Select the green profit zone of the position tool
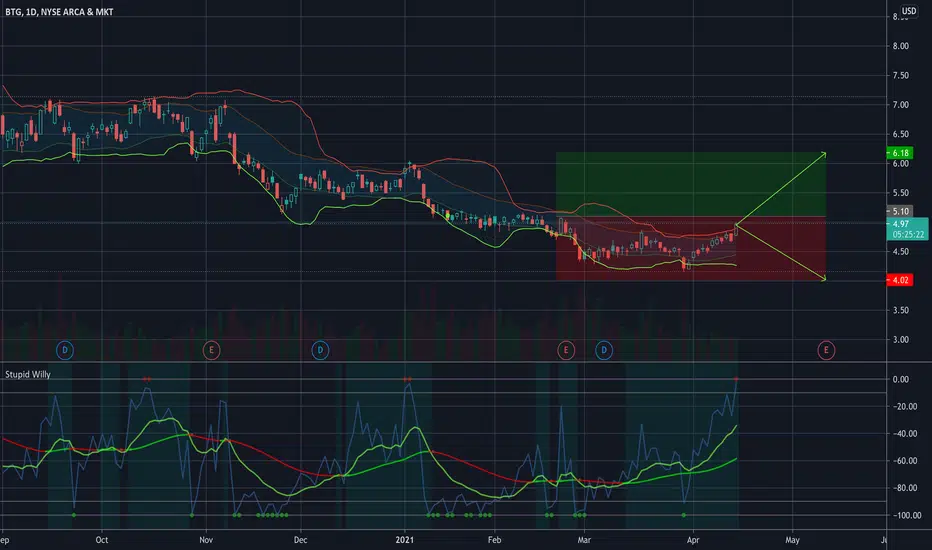Screen dimensions: 932x550 click(691, 184)
